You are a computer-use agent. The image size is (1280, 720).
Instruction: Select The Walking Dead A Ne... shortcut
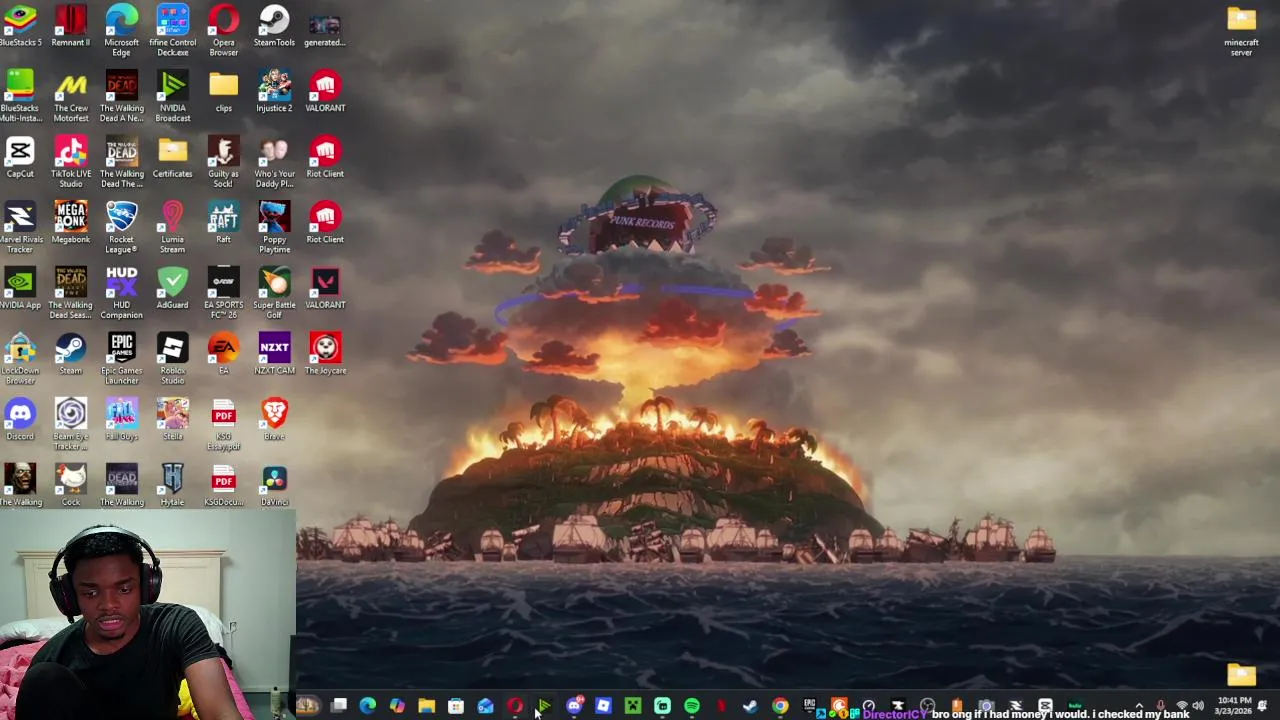coord(122,96)
